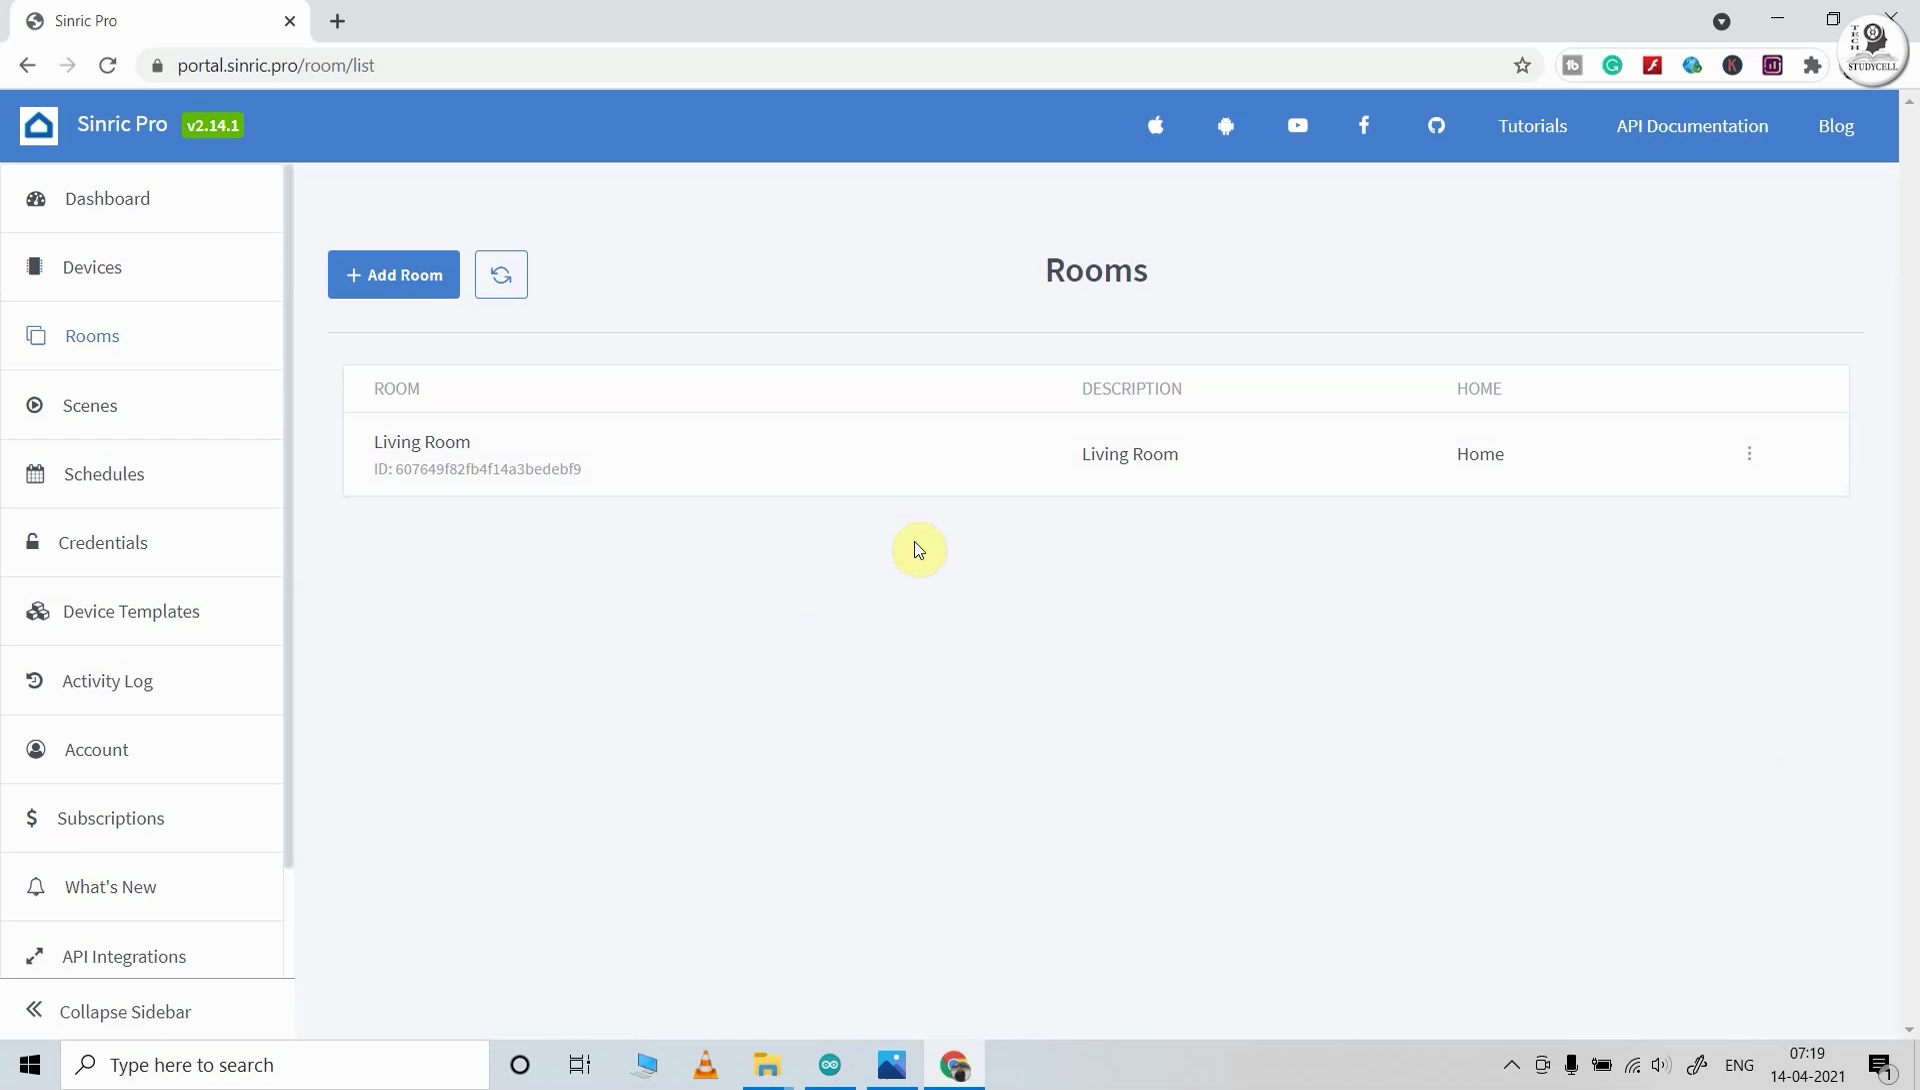This screenshot has width=1920, height=1090.
Task: Go to the Scenes section
Action: click(x=90, y=405)
